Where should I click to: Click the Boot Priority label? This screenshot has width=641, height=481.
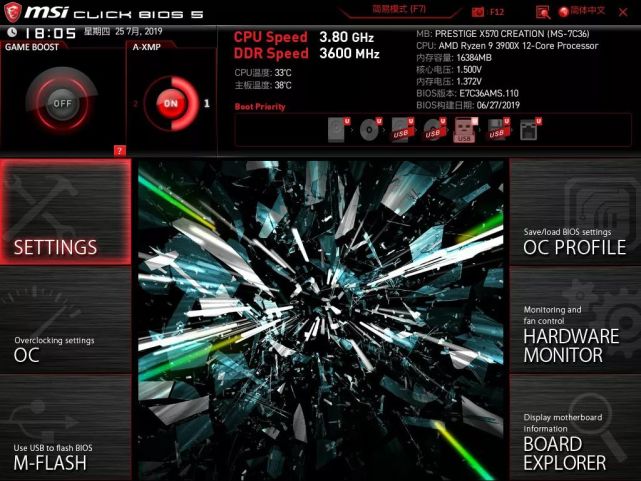tap(260, 107)
